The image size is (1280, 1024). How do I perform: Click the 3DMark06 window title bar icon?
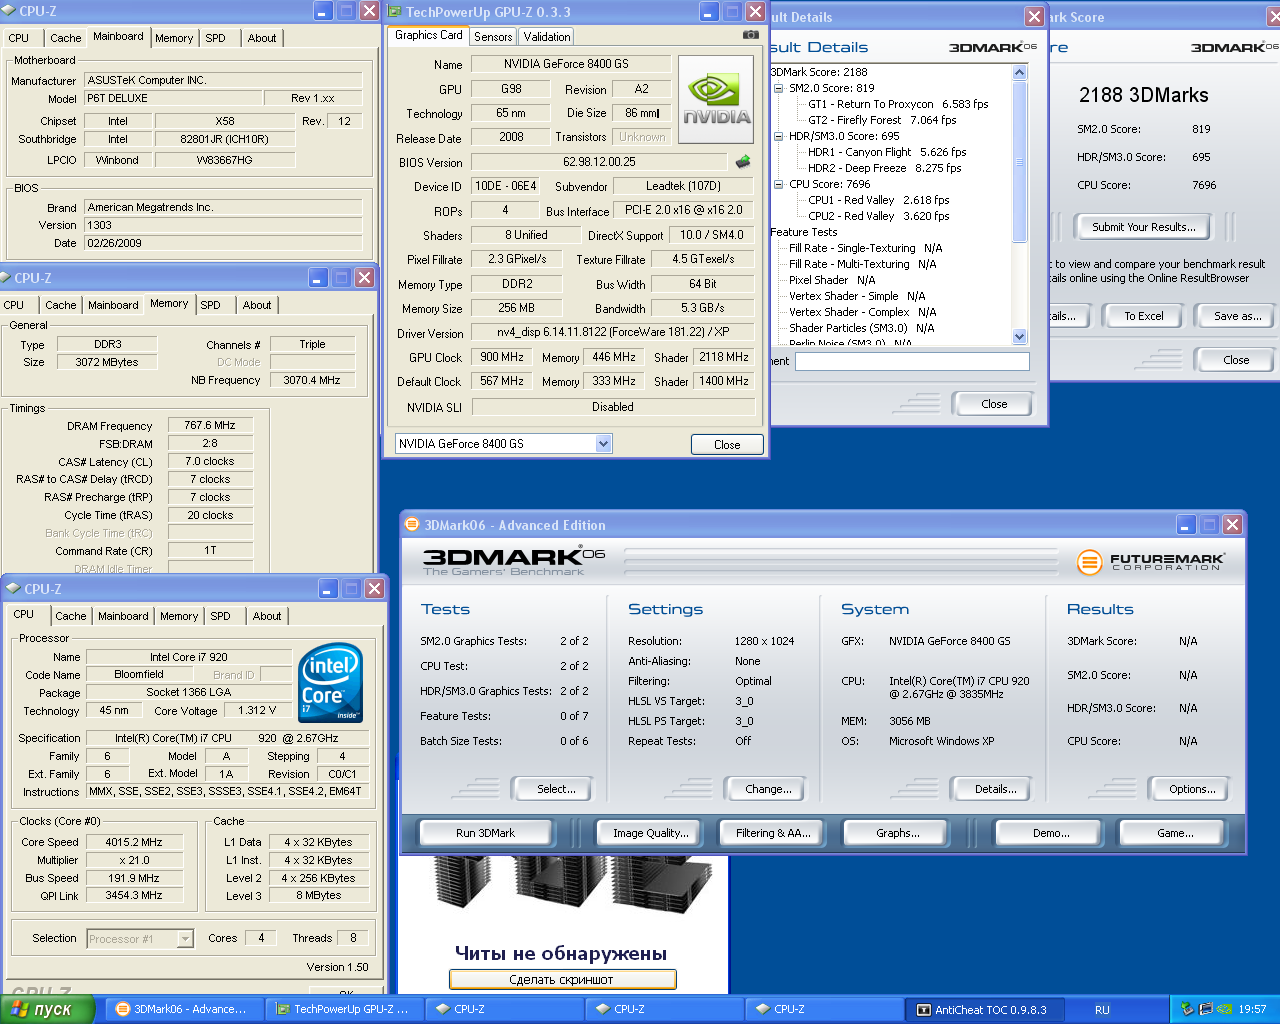(411, 524)
